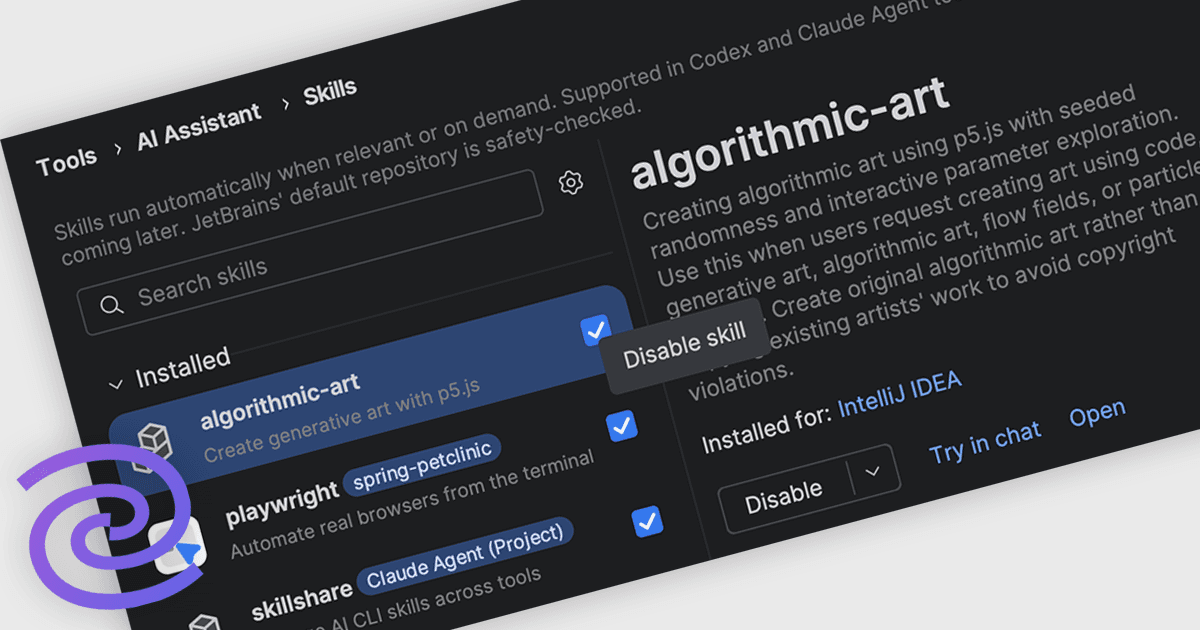
Task: Click the Installed section label
Action: tap(183, 367)
